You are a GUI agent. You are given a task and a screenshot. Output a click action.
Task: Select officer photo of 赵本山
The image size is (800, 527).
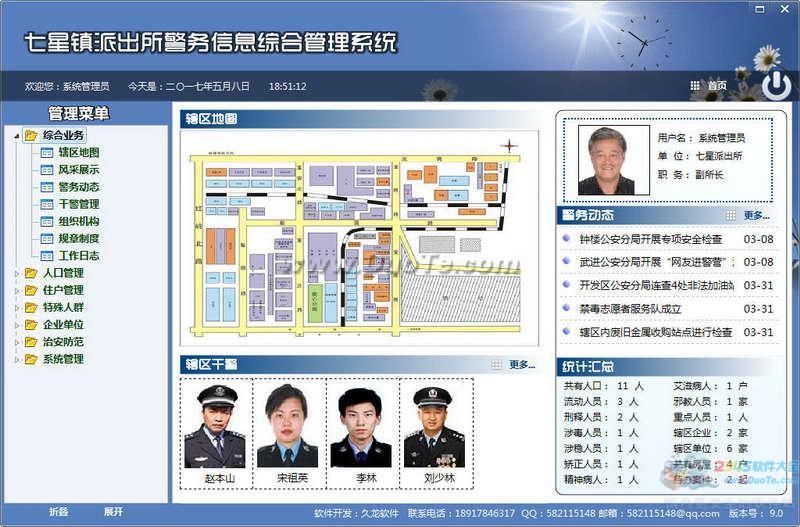point(216,426)
